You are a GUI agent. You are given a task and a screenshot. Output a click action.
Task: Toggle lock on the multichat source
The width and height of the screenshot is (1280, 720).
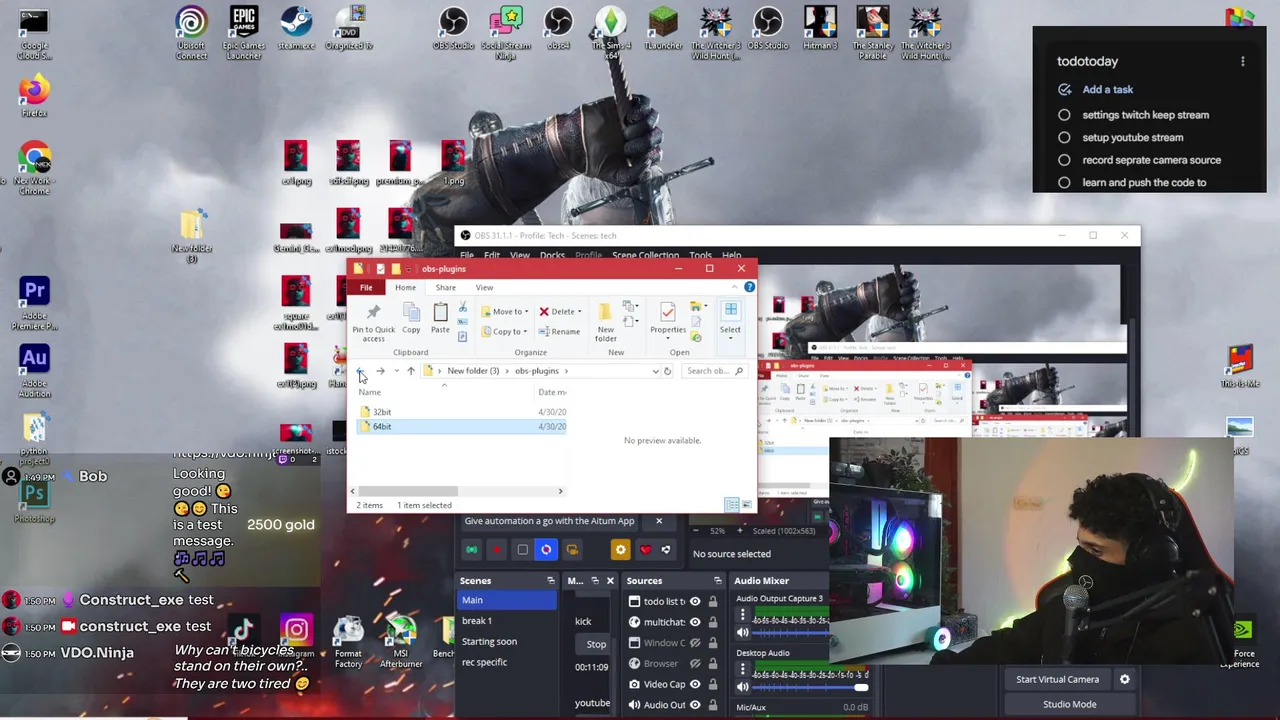coord(713,622)
